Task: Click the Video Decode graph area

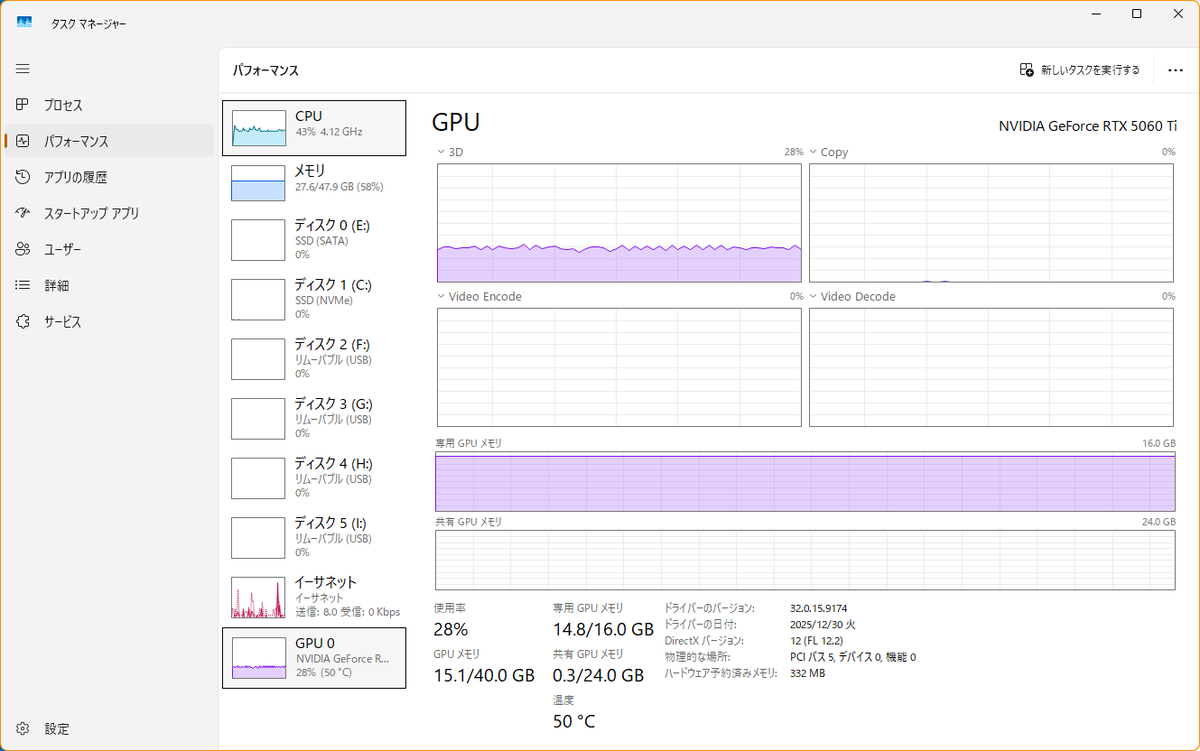Action: [991, 367]
